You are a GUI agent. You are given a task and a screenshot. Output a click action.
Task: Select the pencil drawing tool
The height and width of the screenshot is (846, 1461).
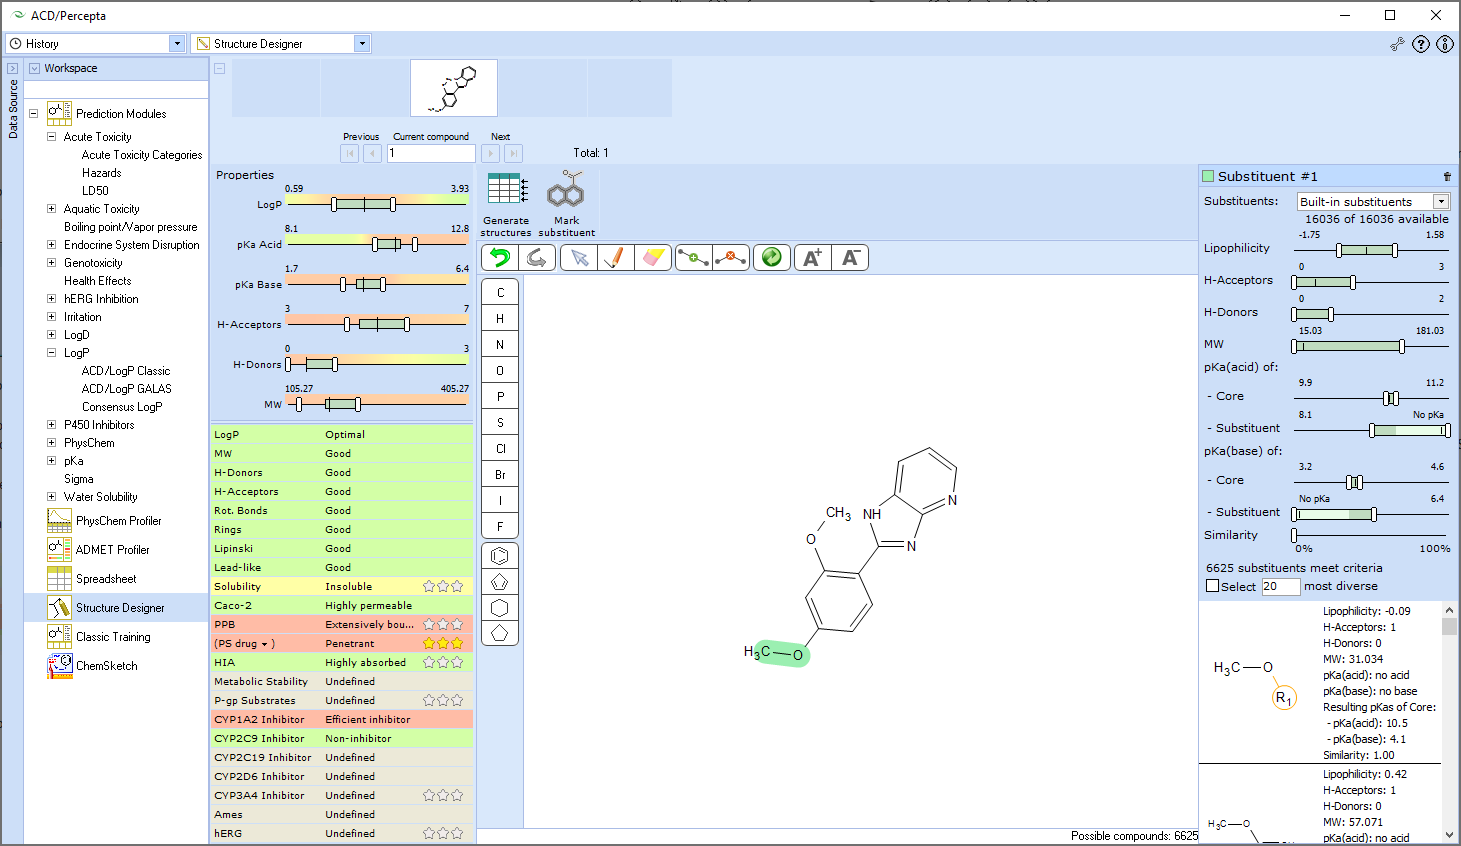click(x=615, y=257)
